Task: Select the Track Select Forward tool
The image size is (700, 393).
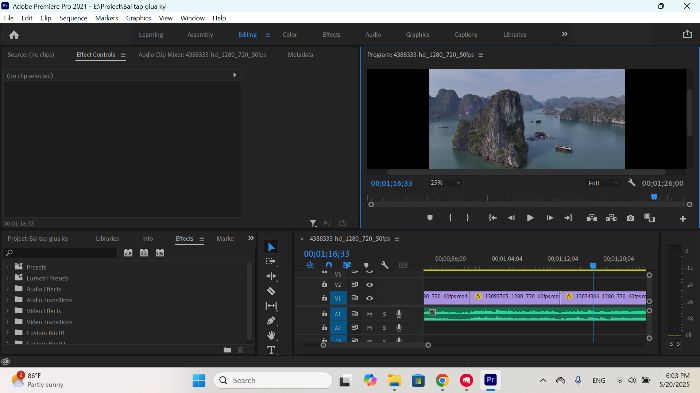Action: pos(271,261)
